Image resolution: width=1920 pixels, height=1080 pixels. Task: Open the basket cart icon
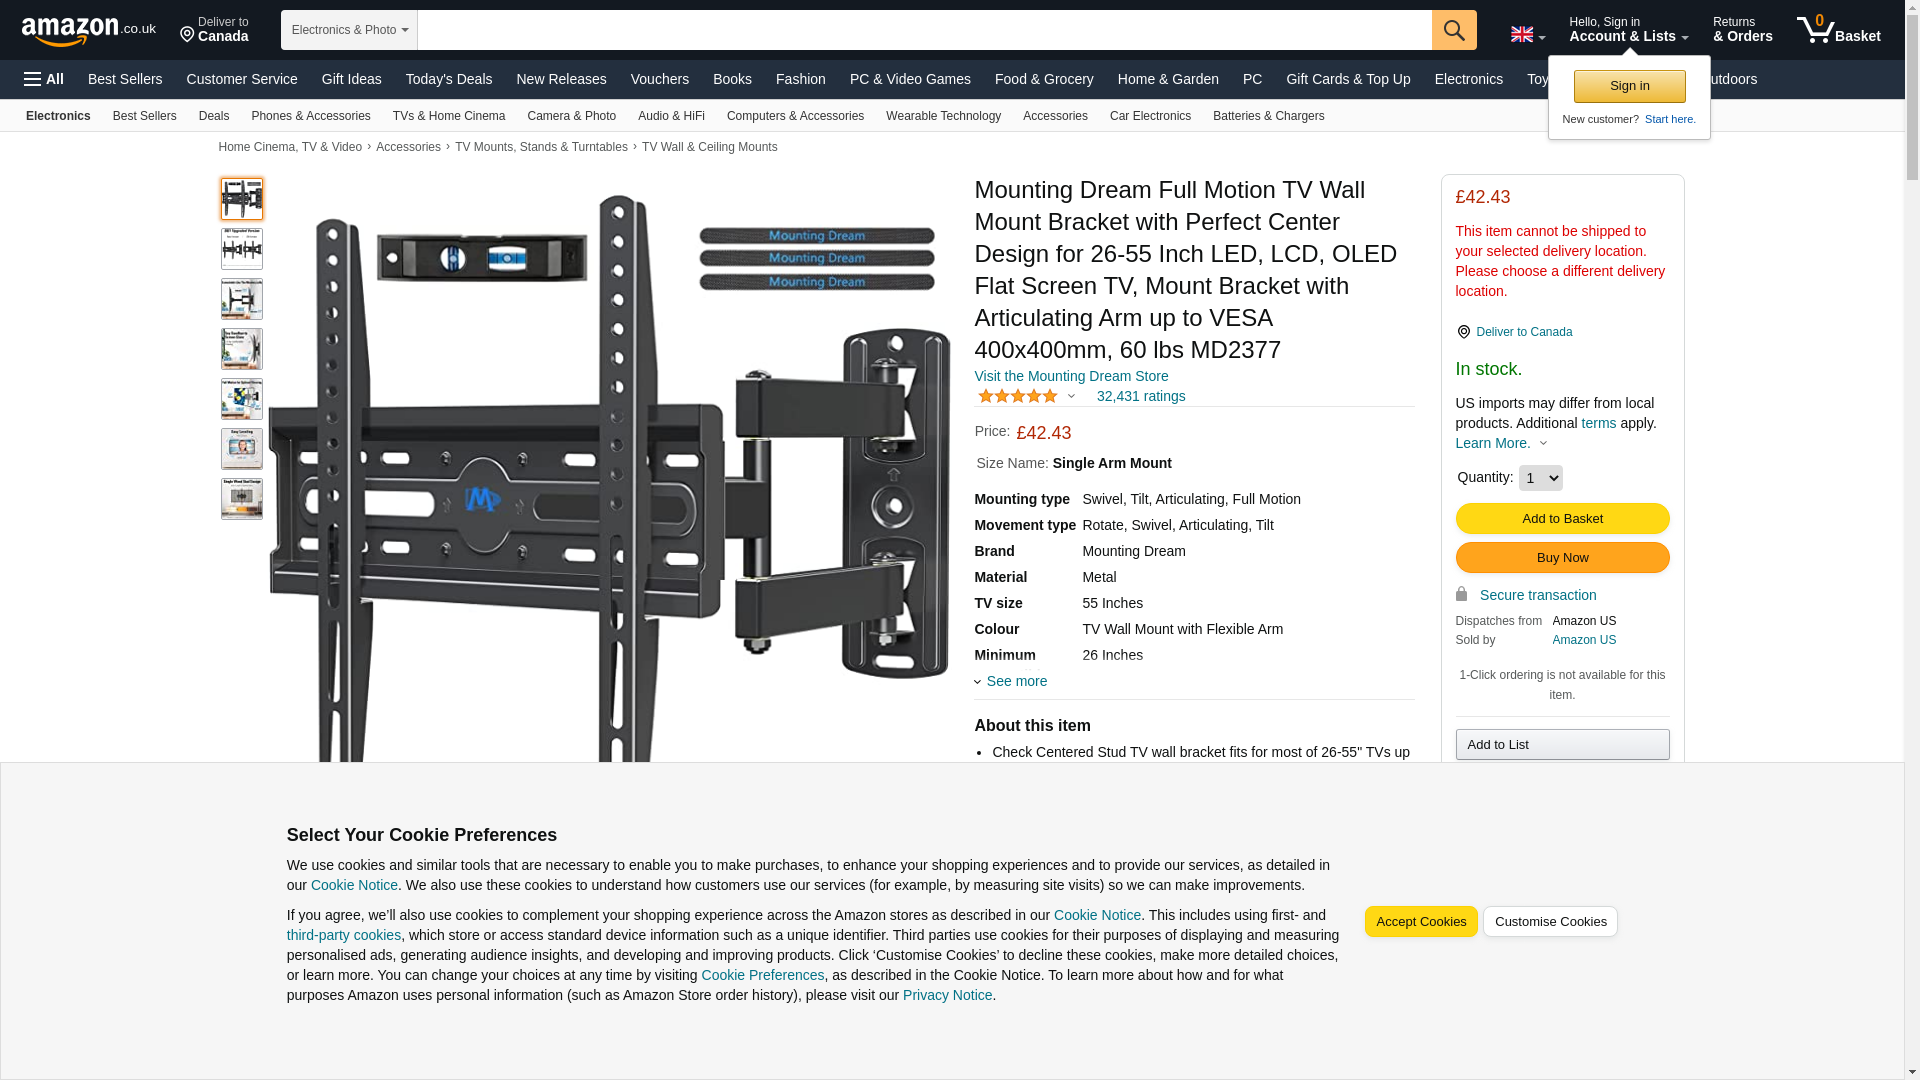[1837, 30]
